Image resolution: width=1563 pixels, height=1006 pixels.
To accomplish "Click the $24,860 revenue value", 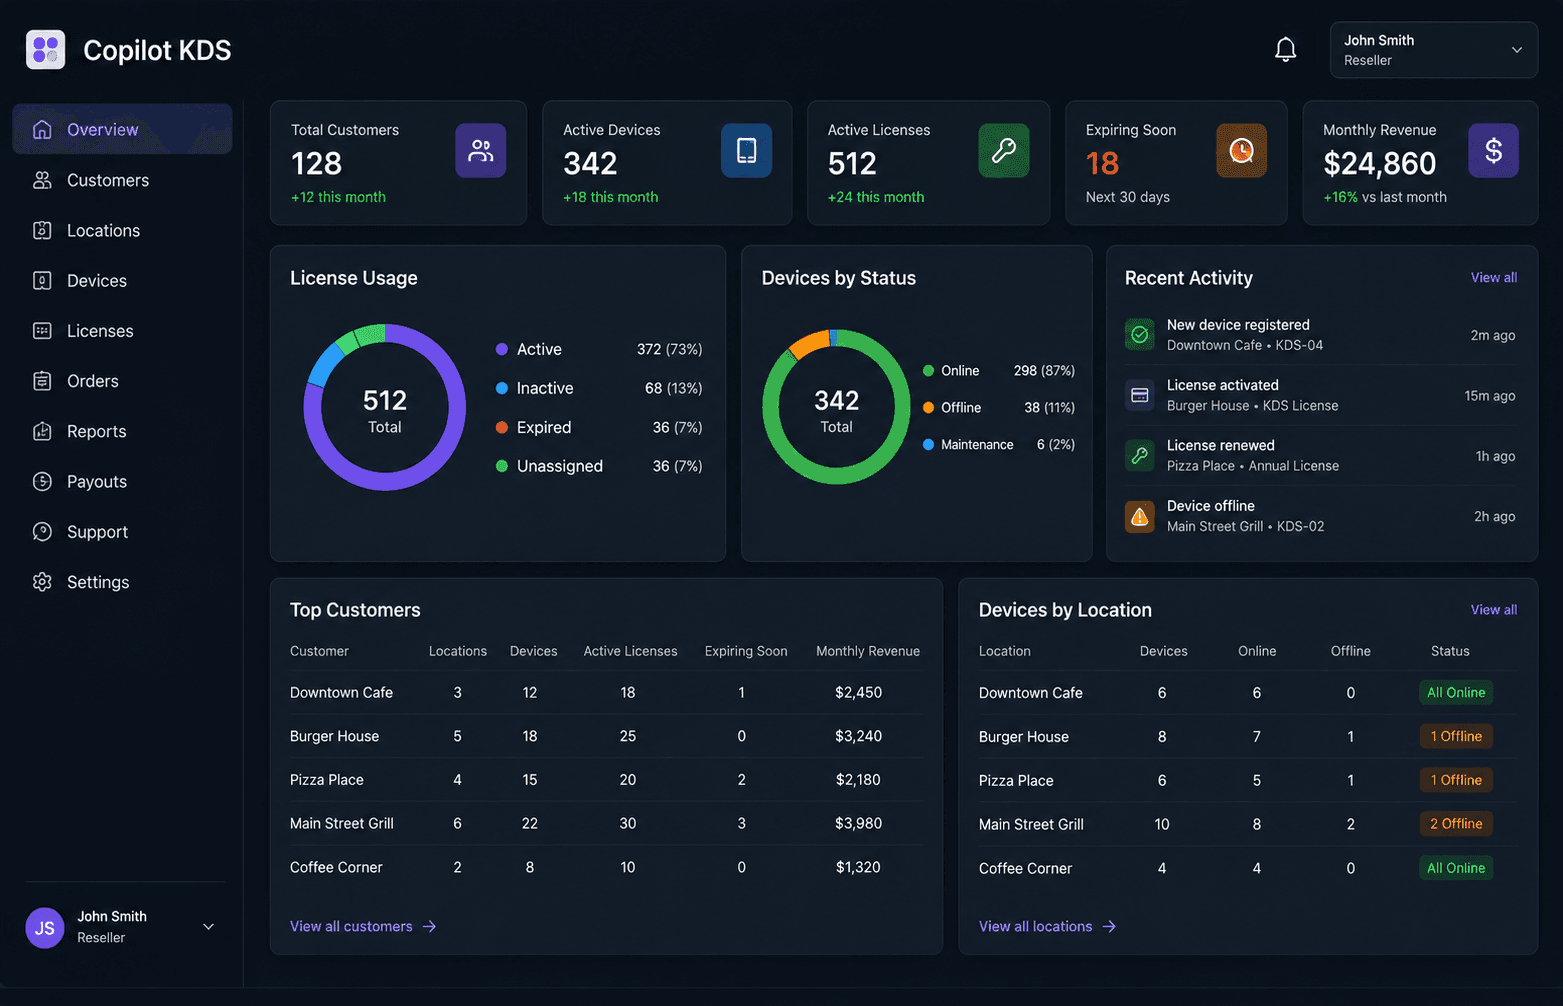I will tap(1379, 163).
